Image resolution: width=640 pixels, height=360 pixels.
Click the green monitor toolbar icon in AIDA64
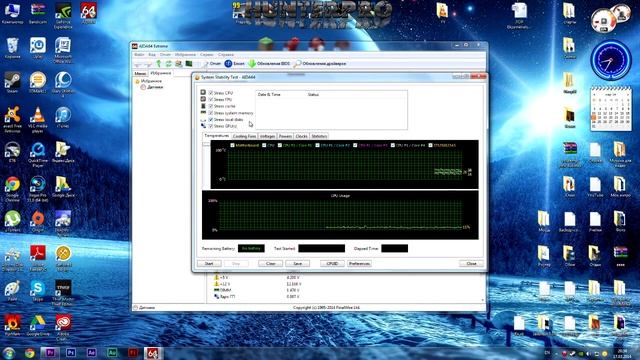pyautogui.click(x=189, y=64)
